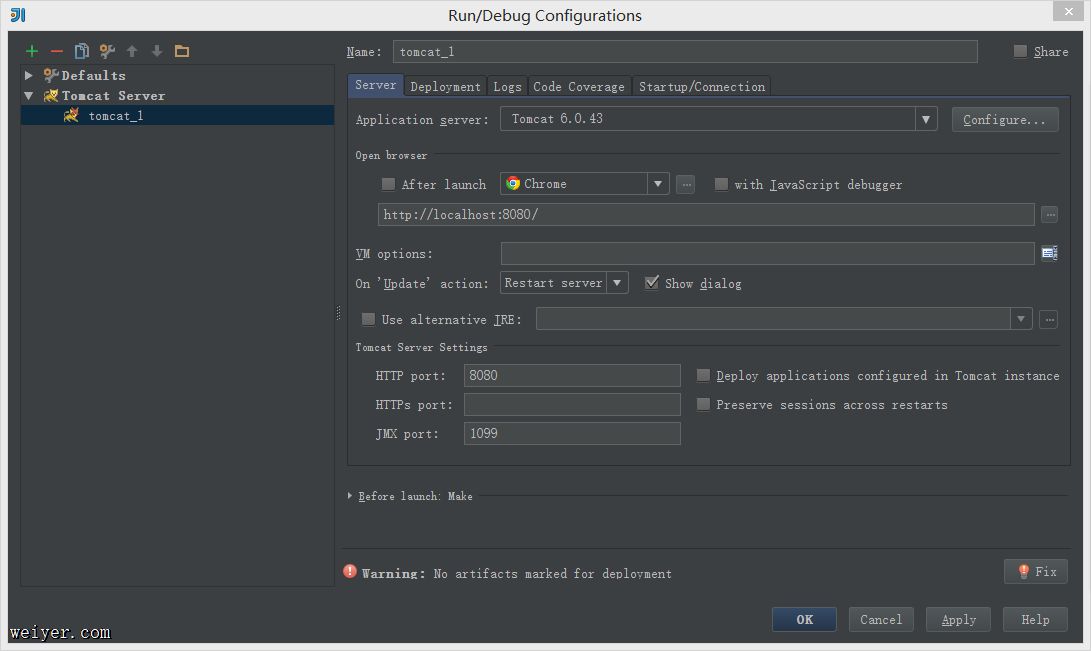Check Preserve sessions across restarts
1091x651 pixels.
coord(703,404)
